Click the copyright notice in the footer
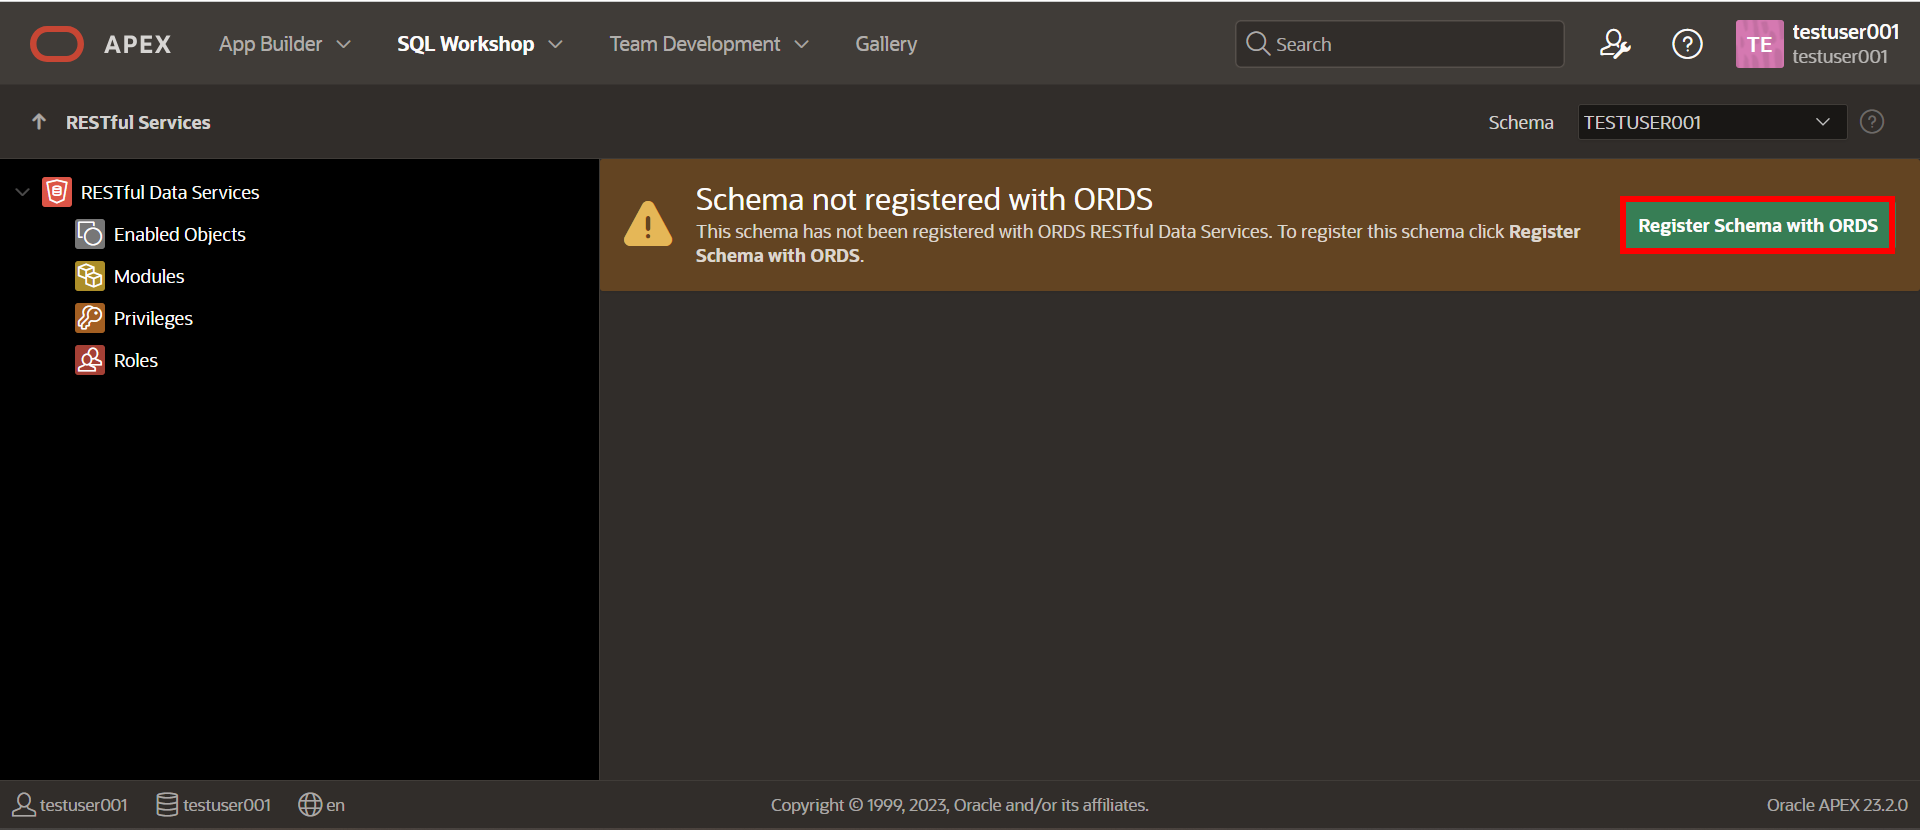Viewport: 1920px width, 831px height. pos(960,805)
